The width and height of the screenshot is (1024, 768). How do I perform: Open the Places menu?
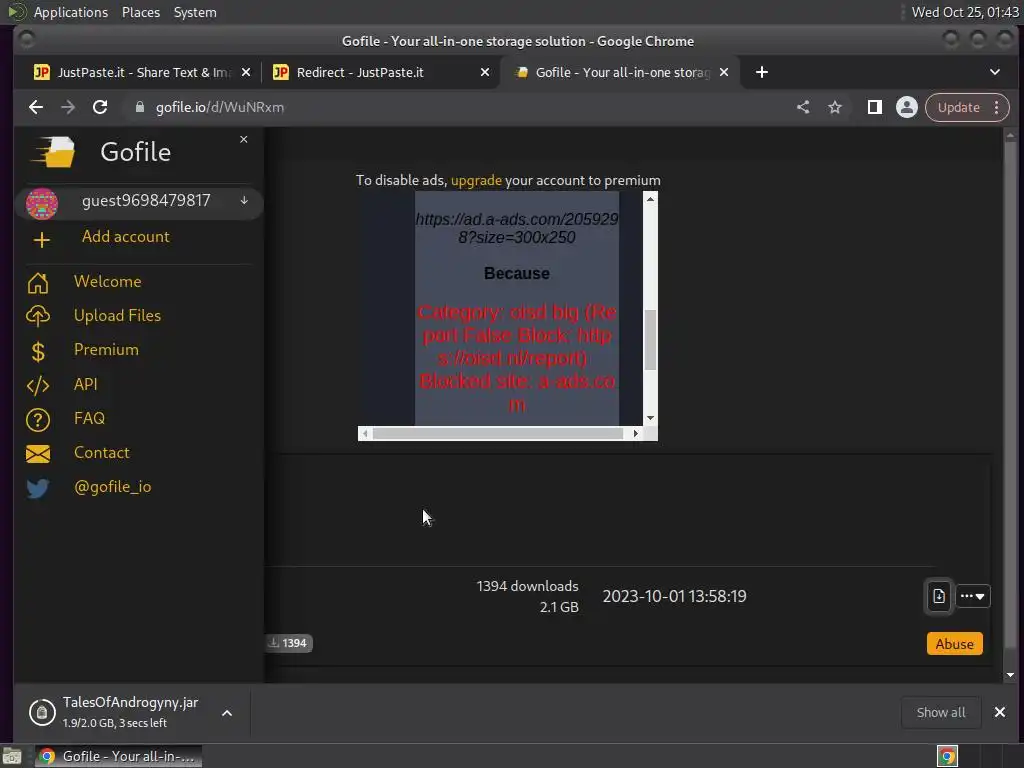coord(140,12)
